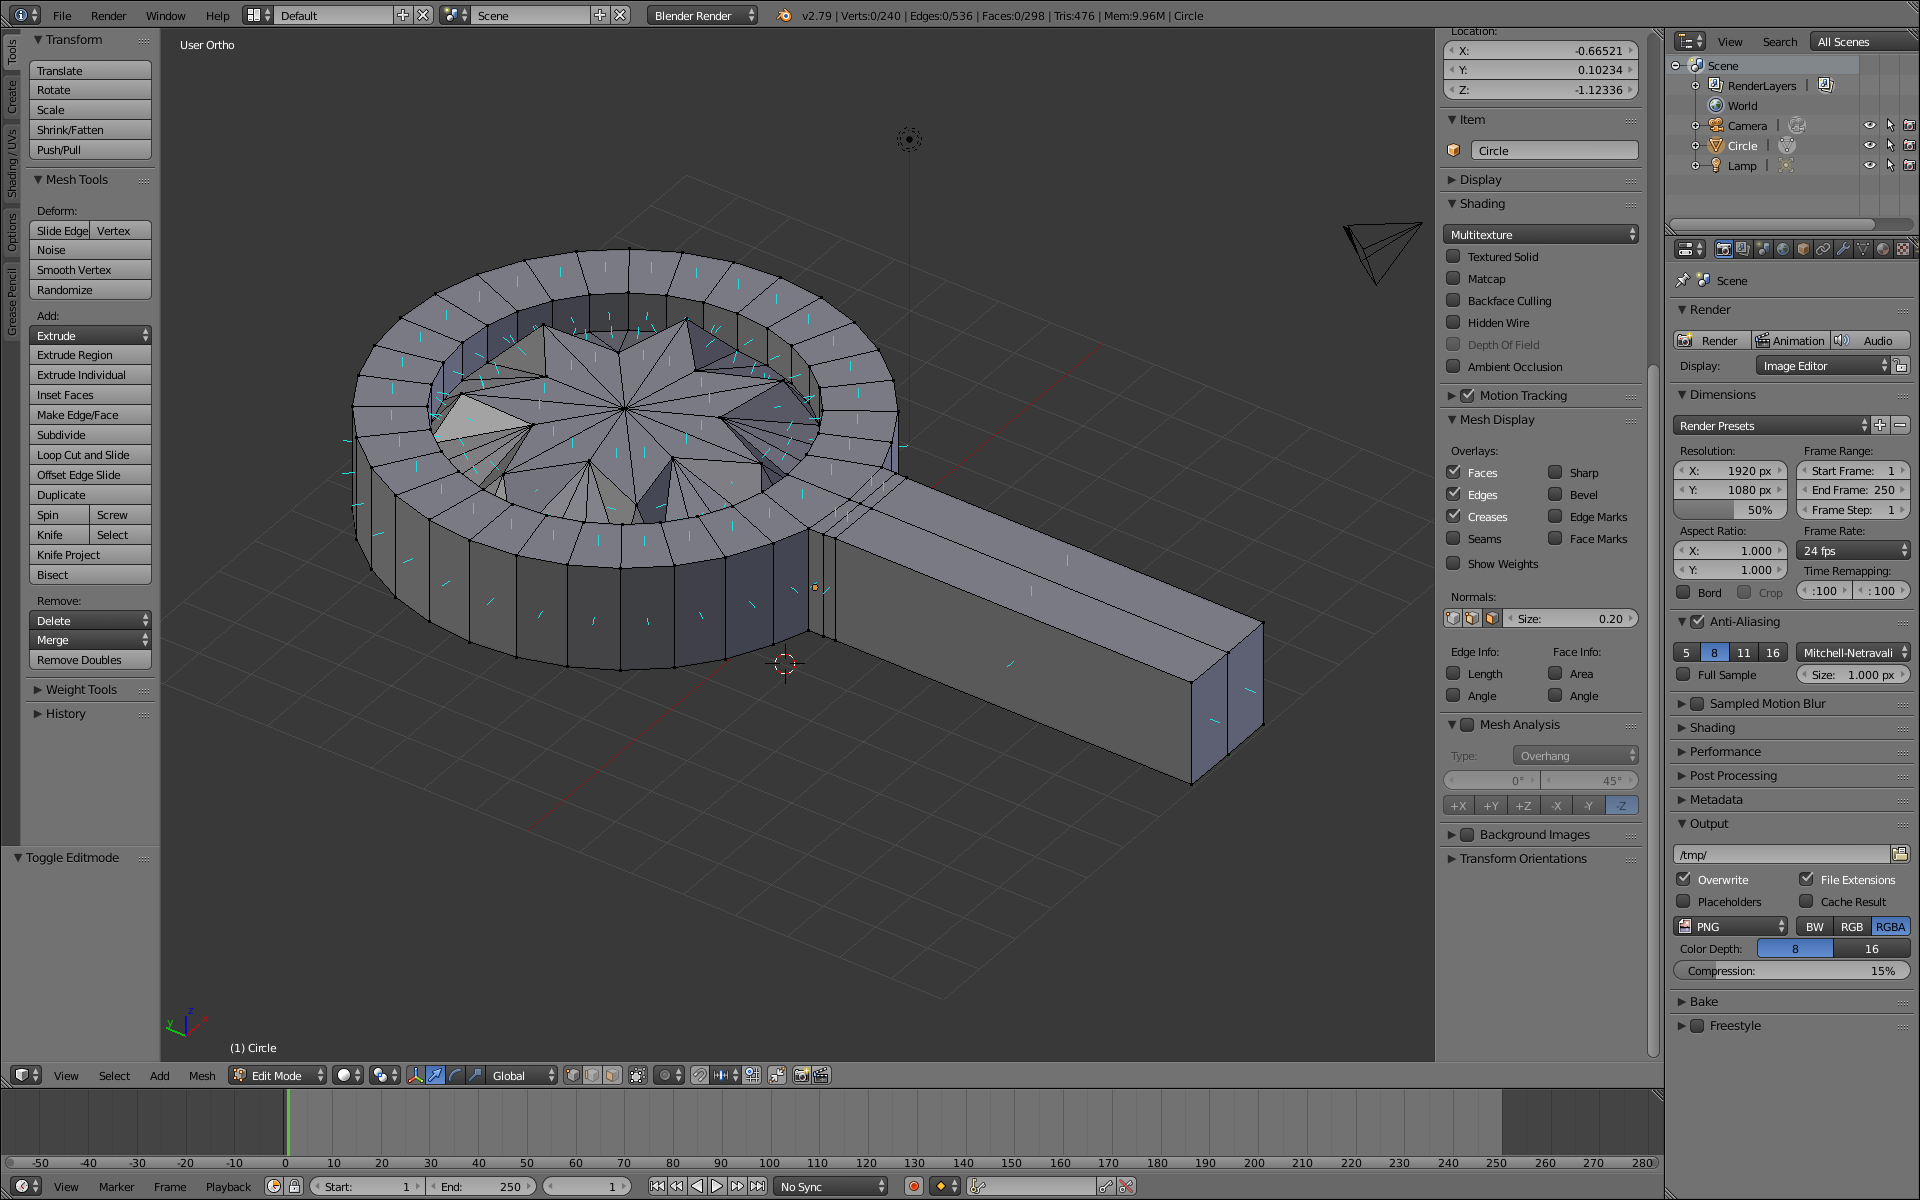Expand the Display panel

click(1480, 179)
